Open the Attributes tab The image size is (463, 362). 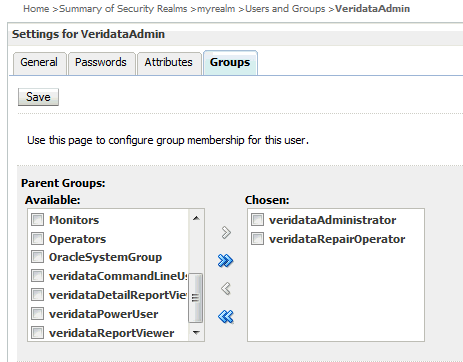pyautogui.click(x=169, y=62)
